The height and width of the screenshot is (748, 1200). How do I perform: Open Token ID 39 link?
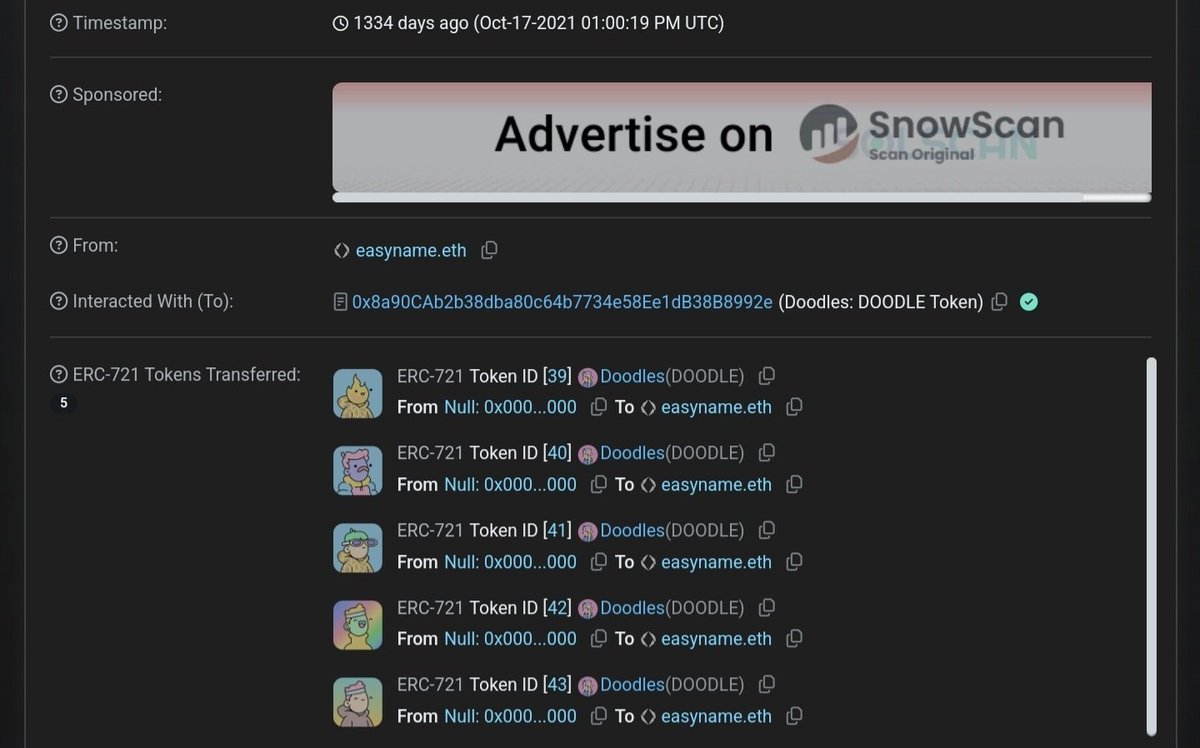(x=557, y=376)
